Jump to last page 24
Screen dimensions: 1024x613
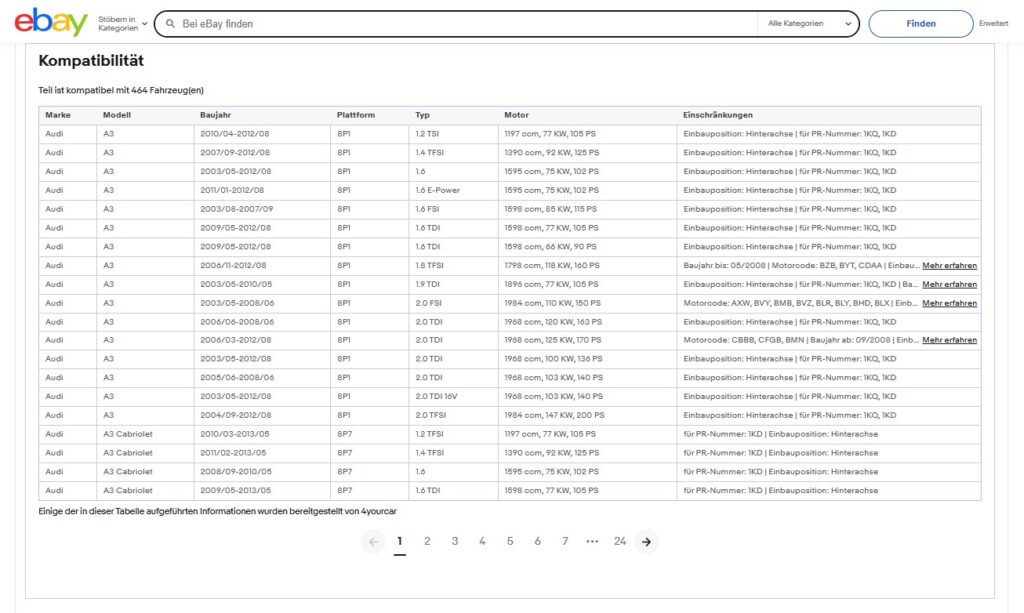(x=620, y=541)
